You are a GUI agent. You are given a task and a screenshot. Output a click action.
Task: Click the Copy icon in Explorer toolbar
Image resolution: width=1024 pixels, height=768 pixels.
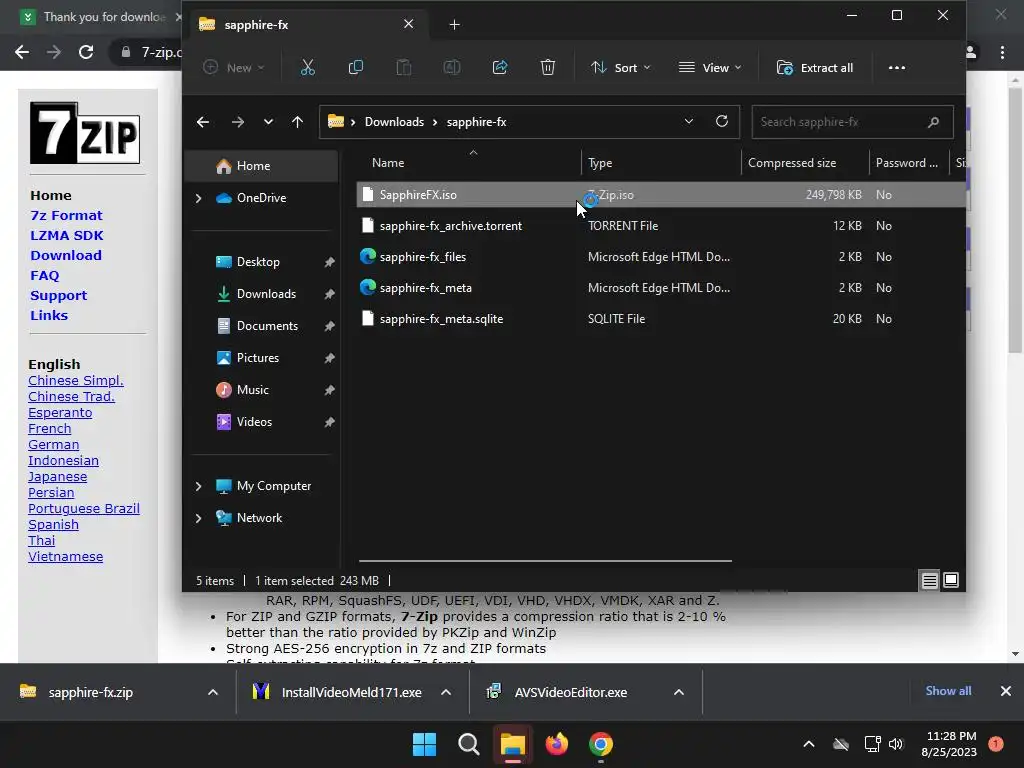point(355,67)
